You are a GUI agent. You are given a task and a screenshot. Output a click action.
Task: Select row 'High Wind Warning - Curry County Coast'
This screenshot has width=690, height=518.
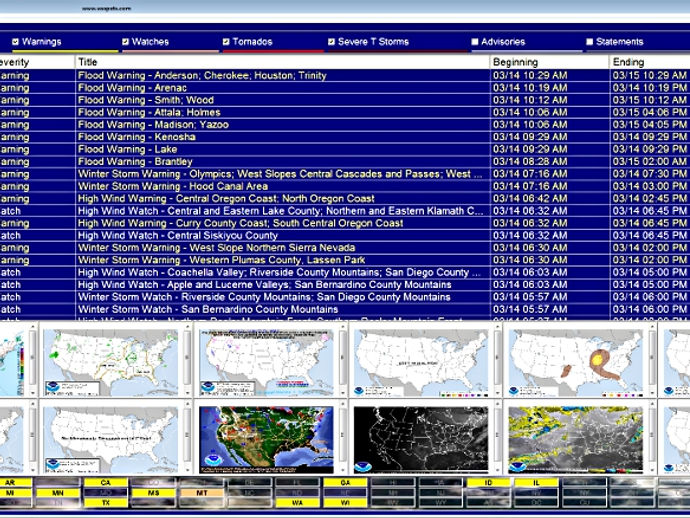coord(345,223)
